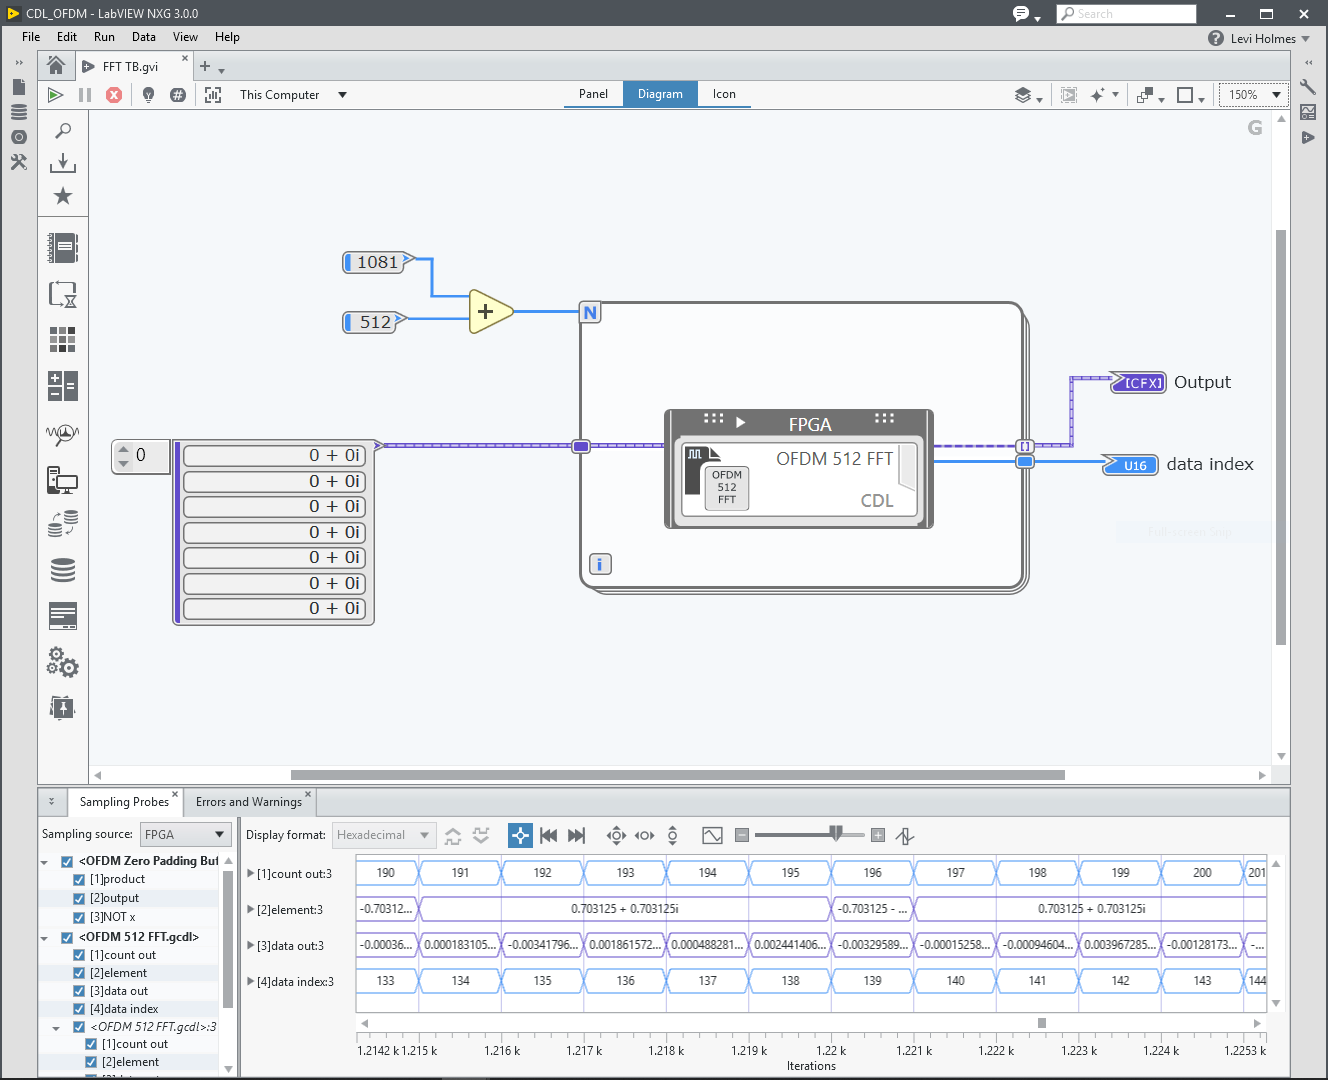Screen dimensions: 1328x1080
Task: Uncheck the [2]output probe
Action: pyautogui.click(x=79, y=899)
